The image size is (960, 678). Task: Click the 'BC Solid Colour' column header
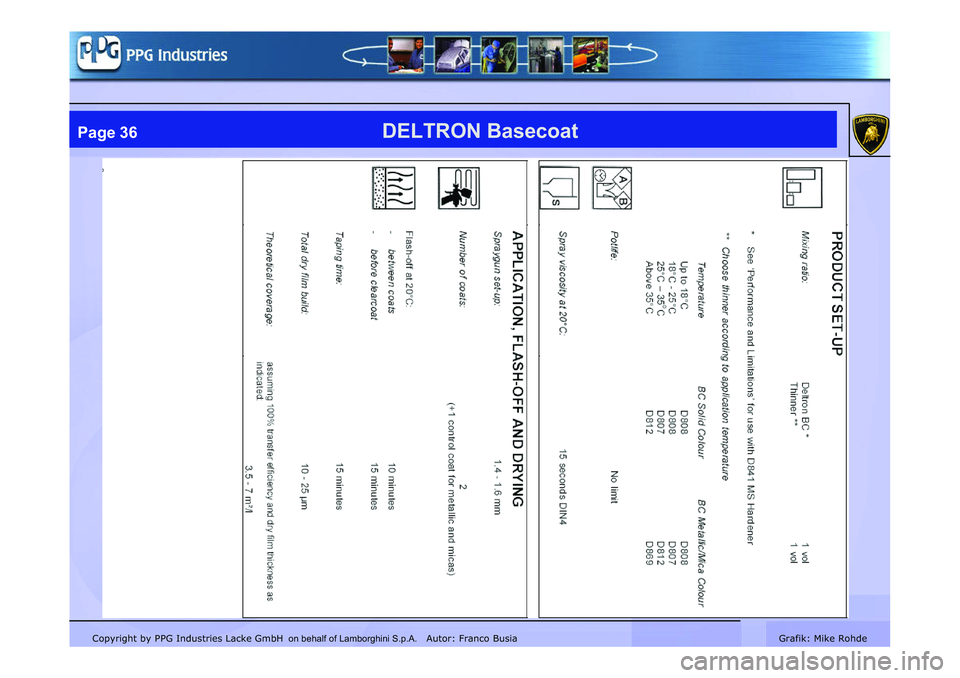pos(701,422)
